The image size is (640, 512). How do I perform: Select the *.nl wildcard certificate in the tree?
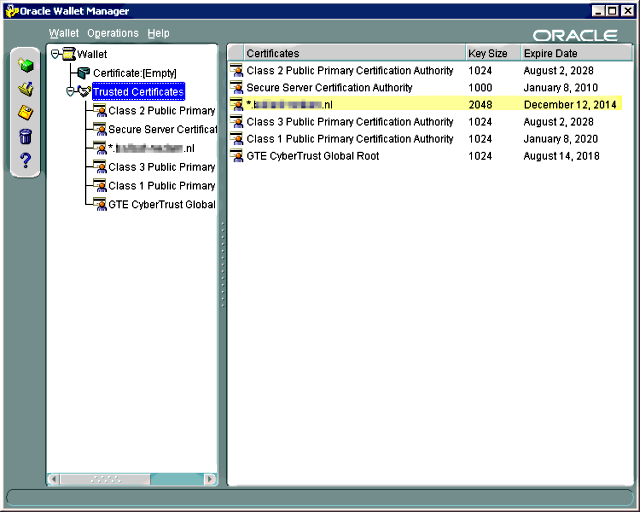[151, 148]
